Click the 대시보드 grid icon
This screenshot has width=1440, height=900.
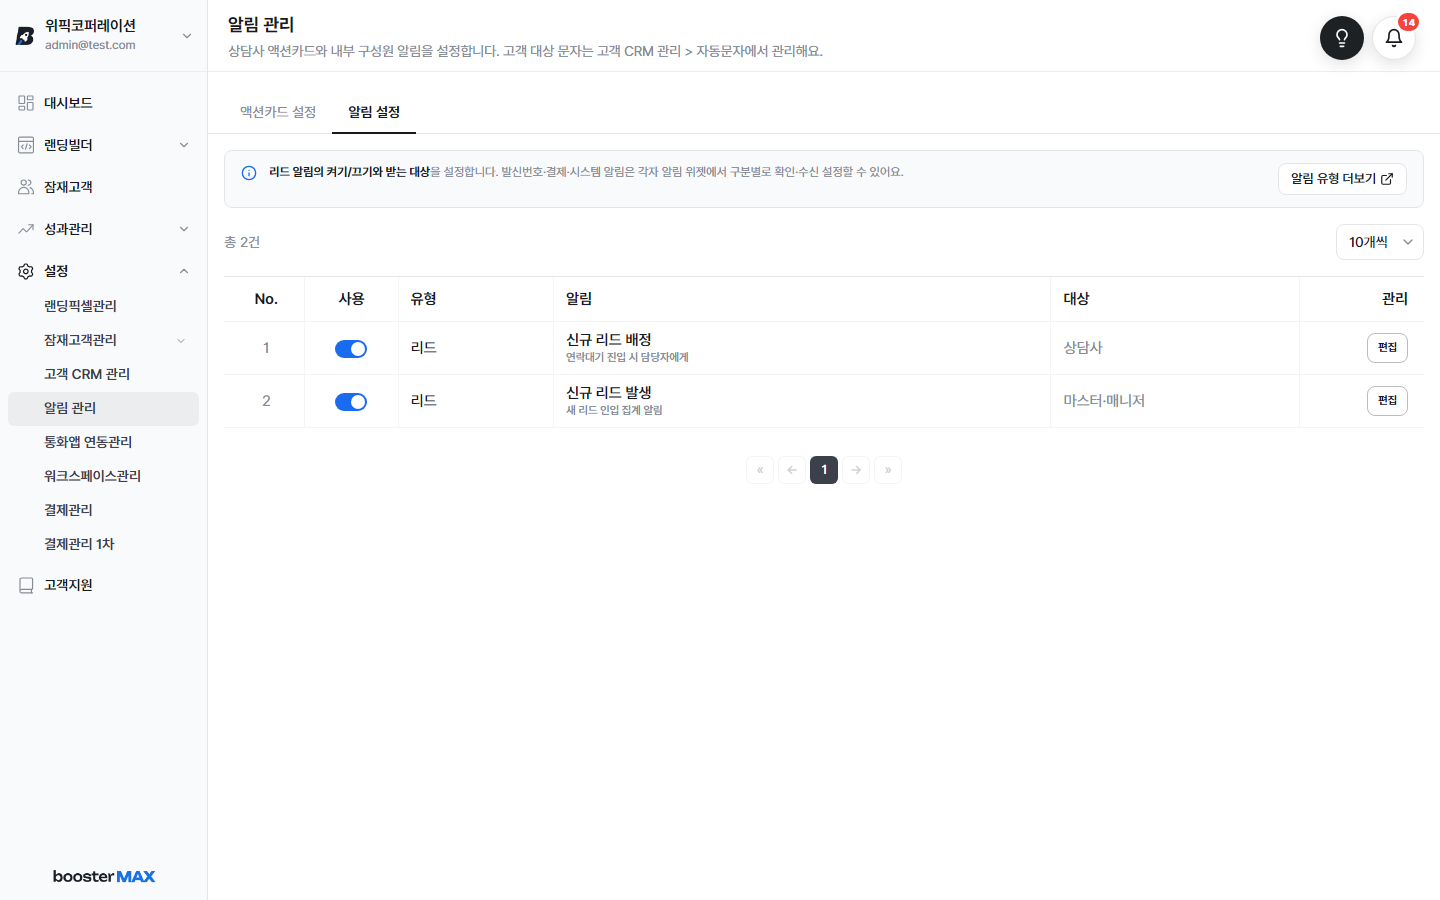tap(26, 103)
